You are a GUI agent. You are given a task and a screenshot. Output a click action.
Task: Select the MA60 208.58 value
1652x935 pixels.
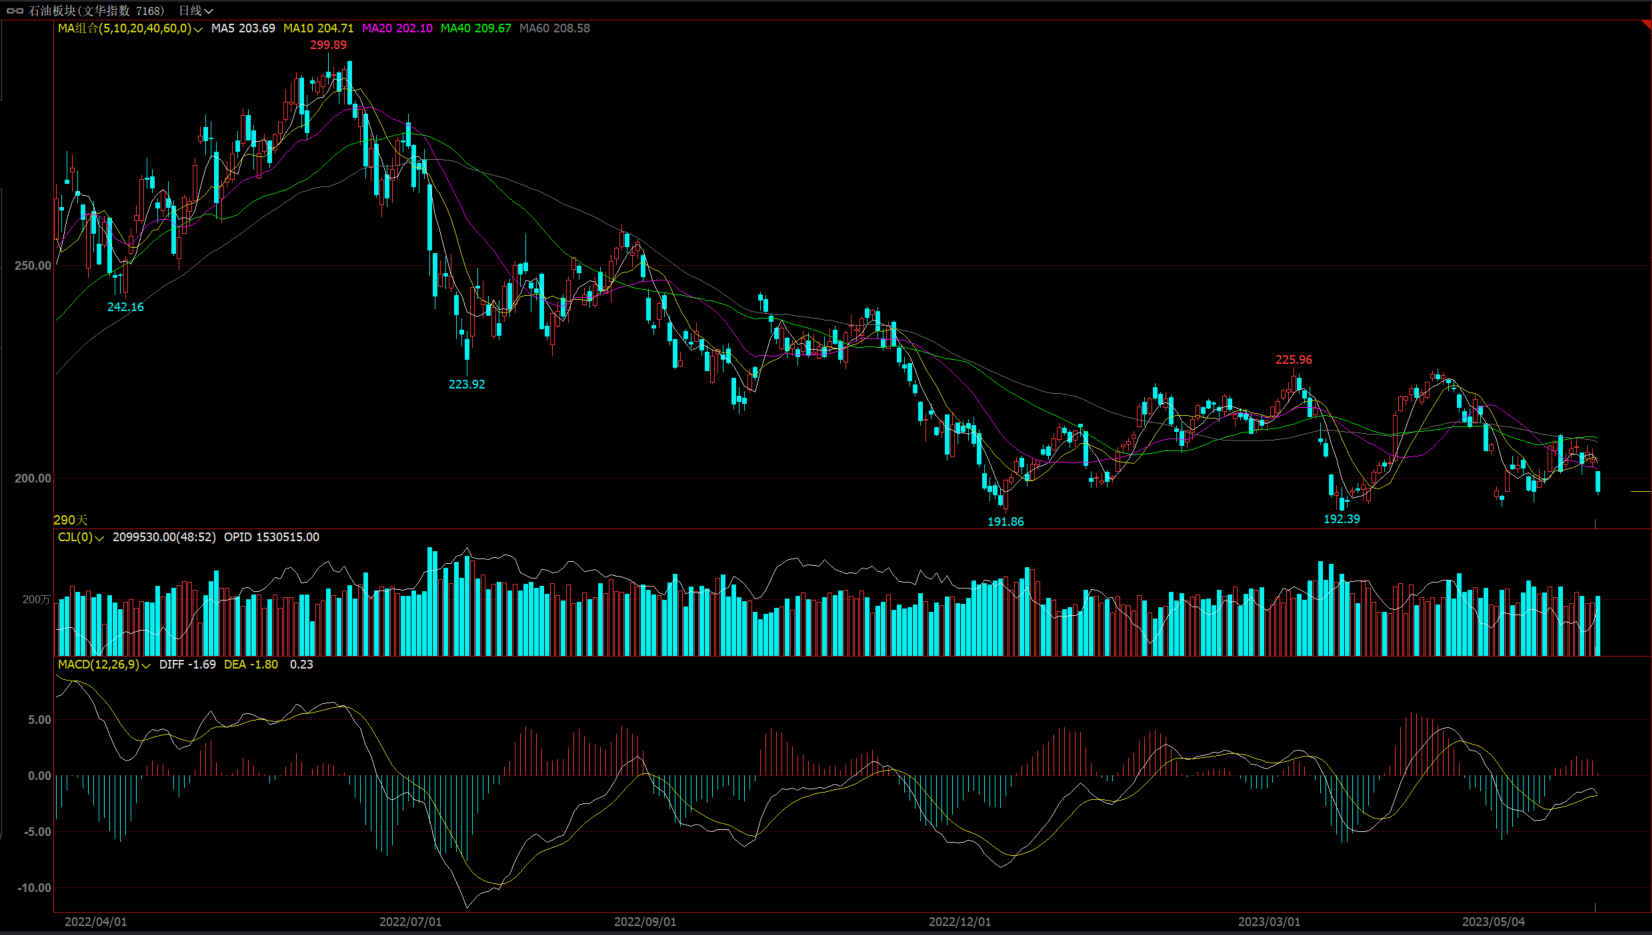click(555, 28)
